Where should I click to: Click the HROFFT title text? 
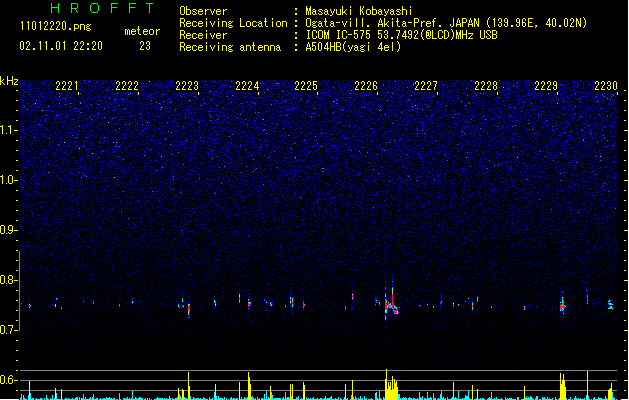(x=102, y=8)
